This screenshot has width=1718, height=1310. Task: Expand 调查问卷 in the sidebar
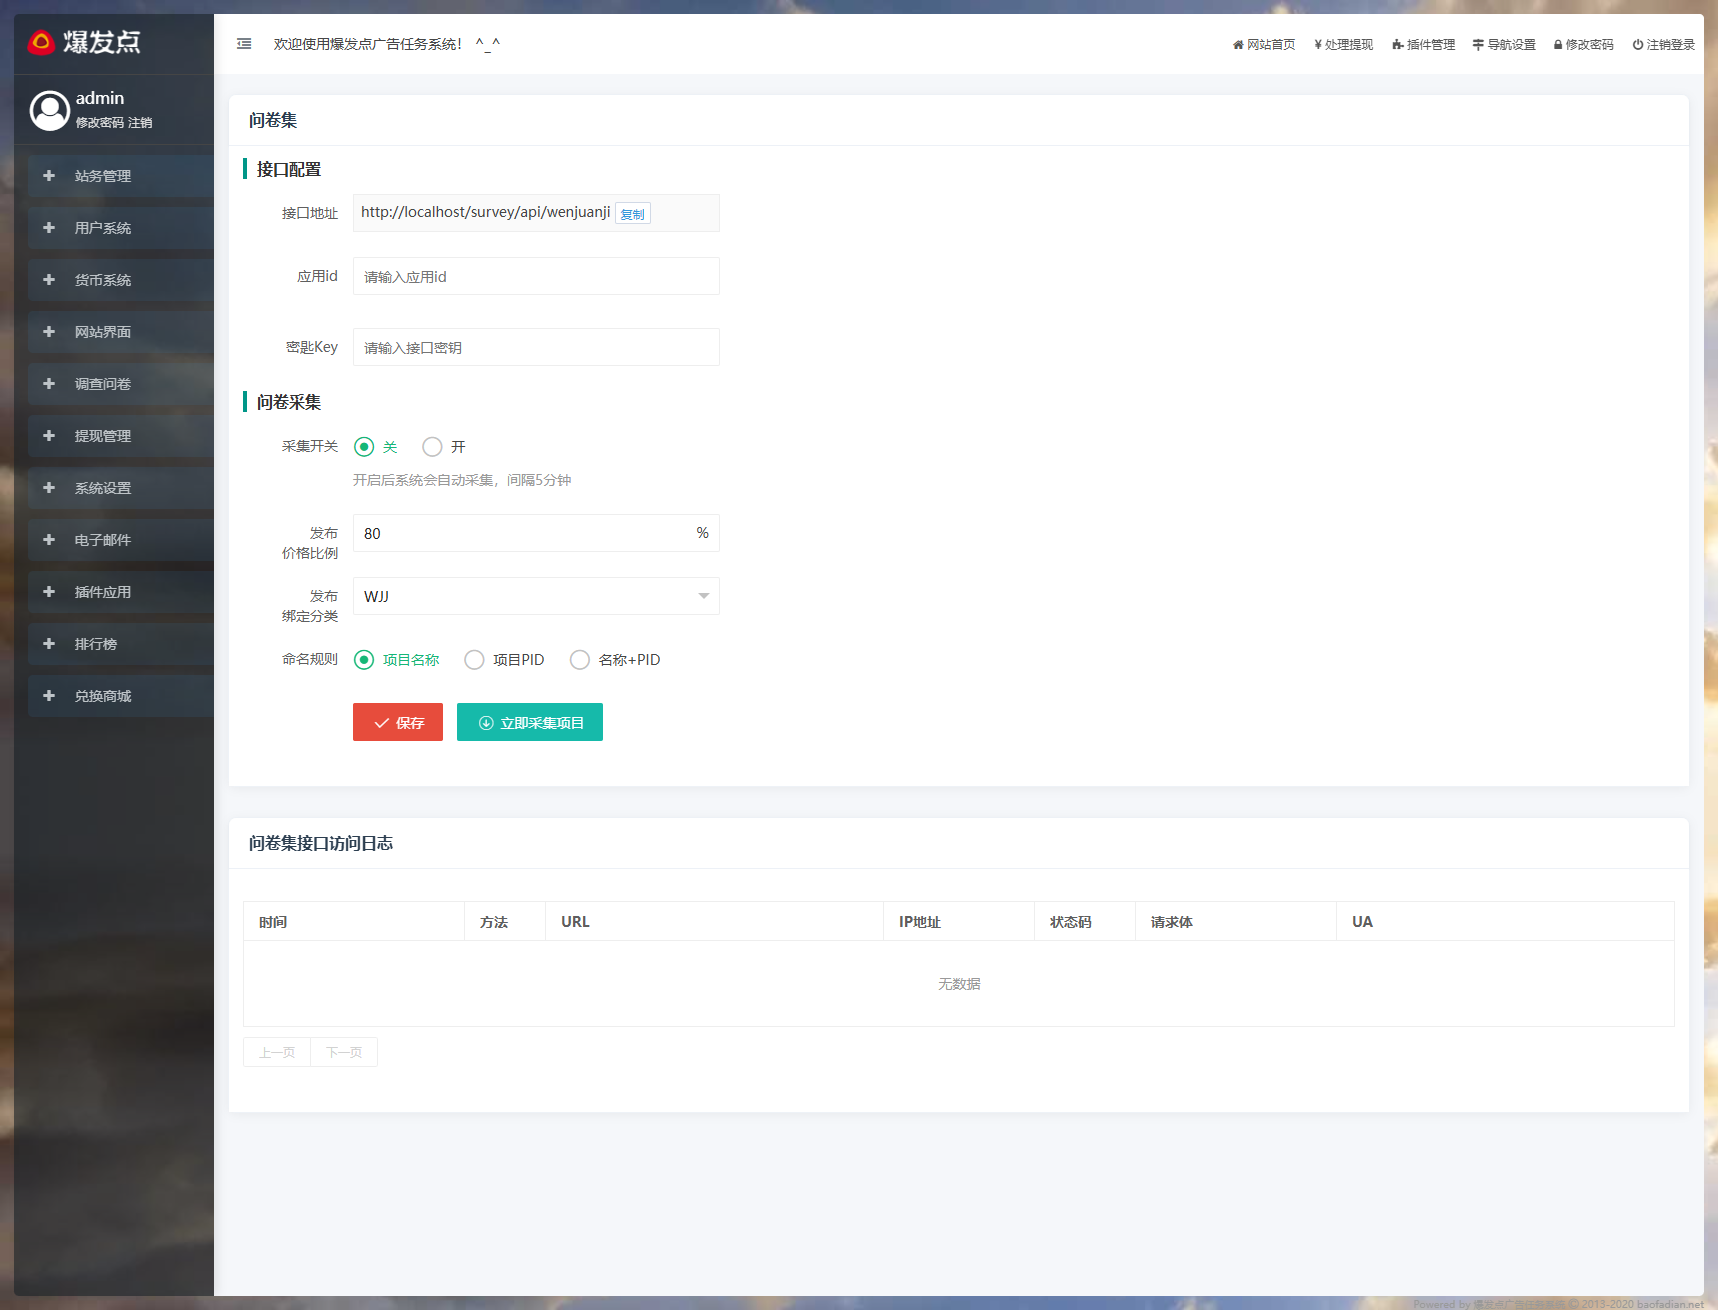click(x=103, y=384)
